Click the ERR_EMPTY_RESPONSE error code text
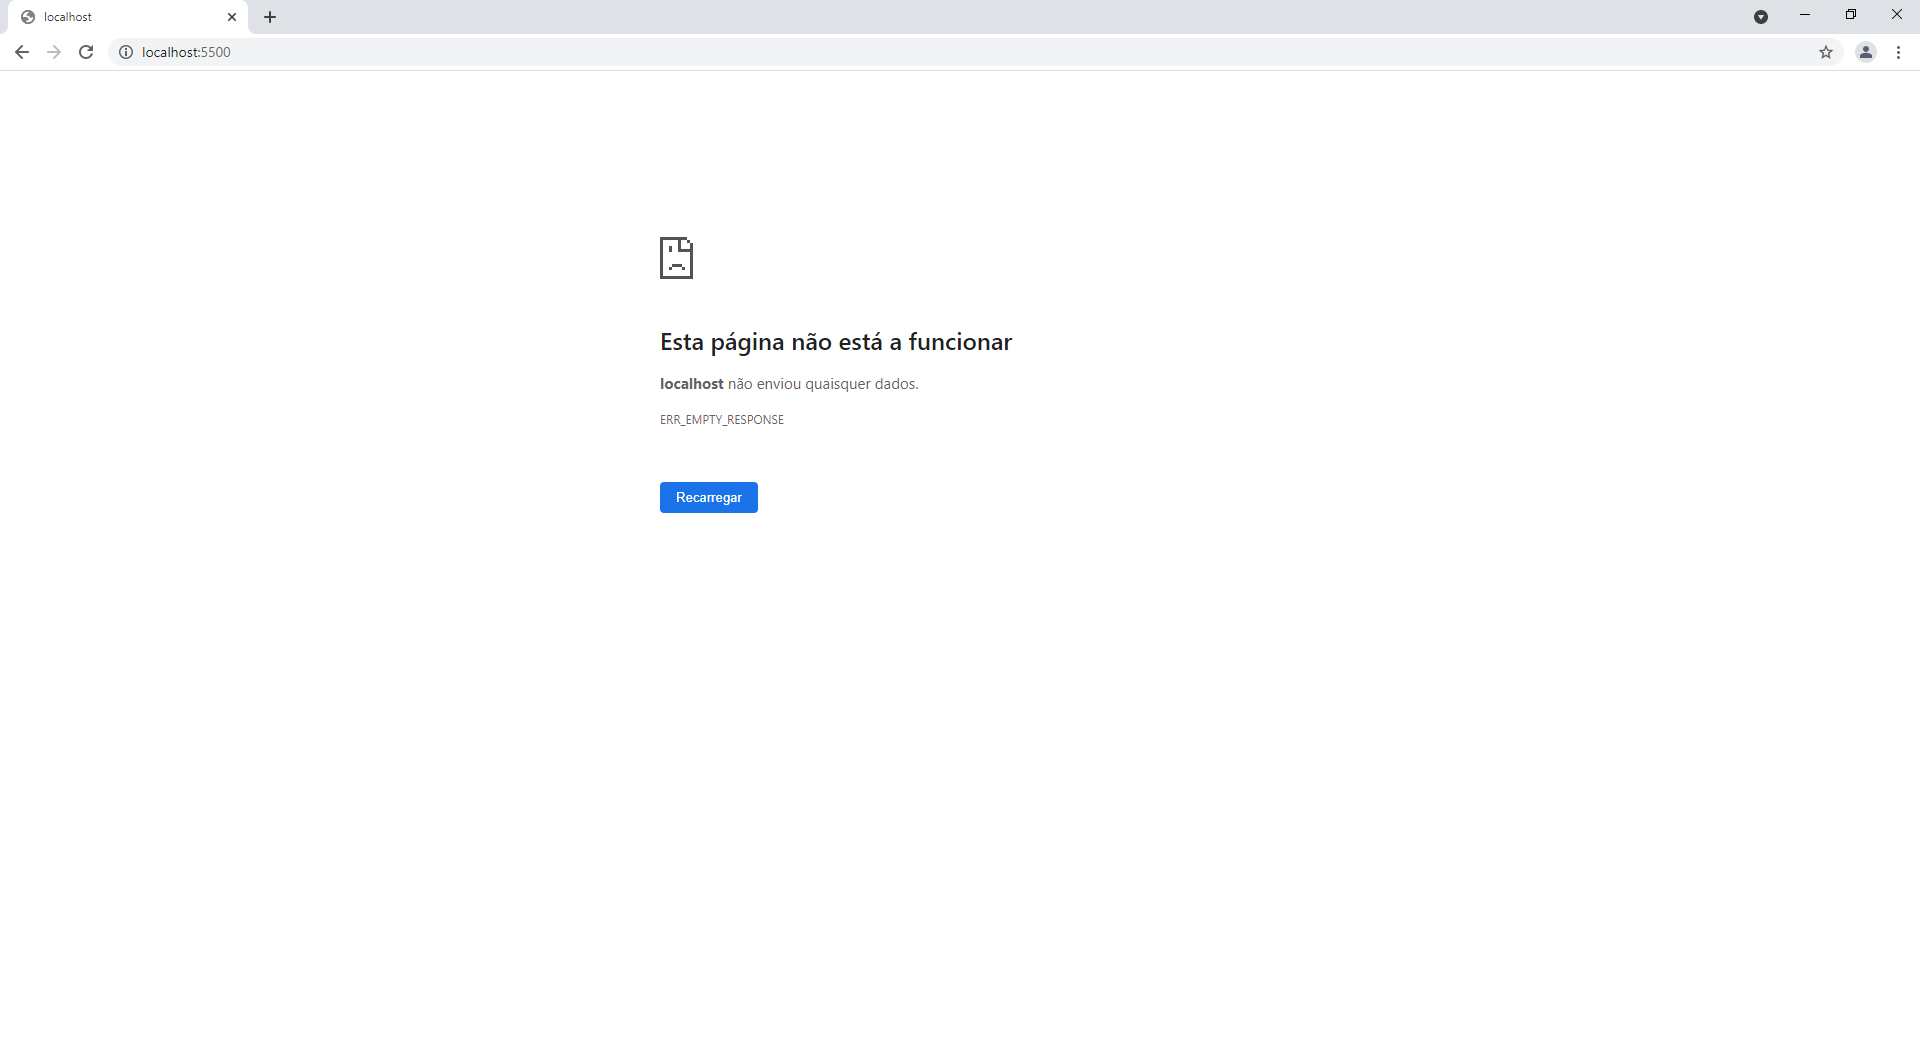 coord(722,420)
